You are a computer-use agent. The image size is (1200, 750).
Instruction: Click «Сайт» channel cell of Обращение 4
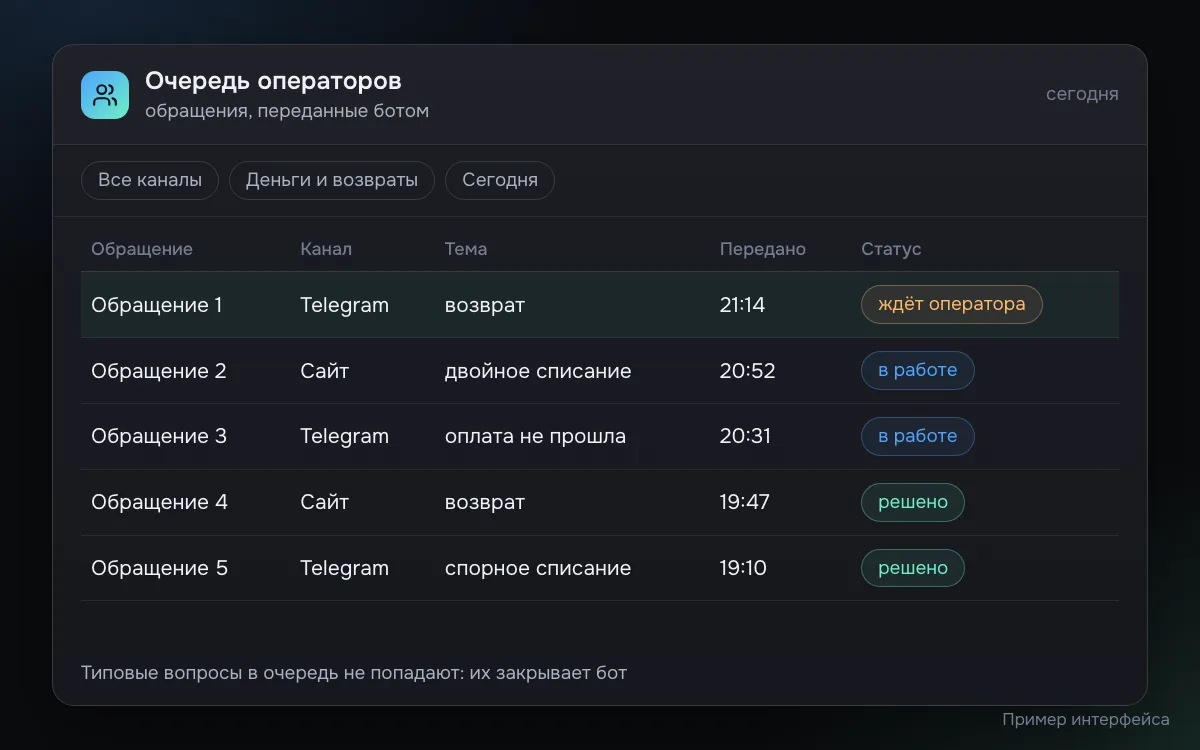pyautogui.click(x=325, y=503)
